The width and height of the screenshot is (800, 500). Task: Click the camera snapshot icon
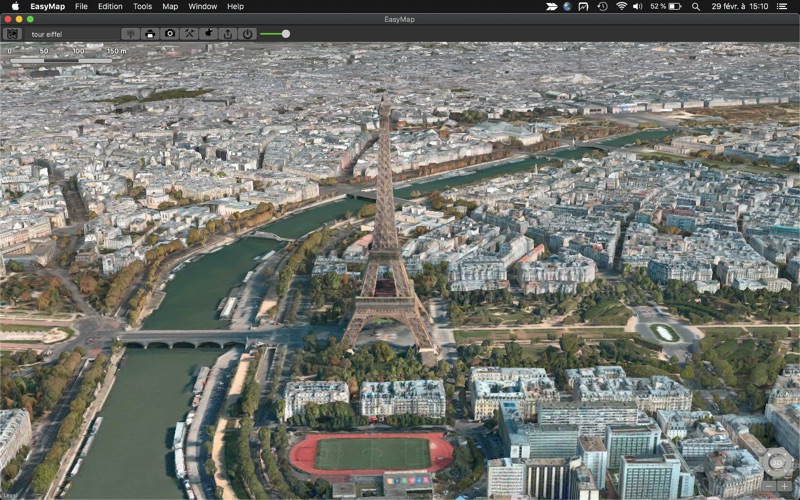(x=170, y=34)
